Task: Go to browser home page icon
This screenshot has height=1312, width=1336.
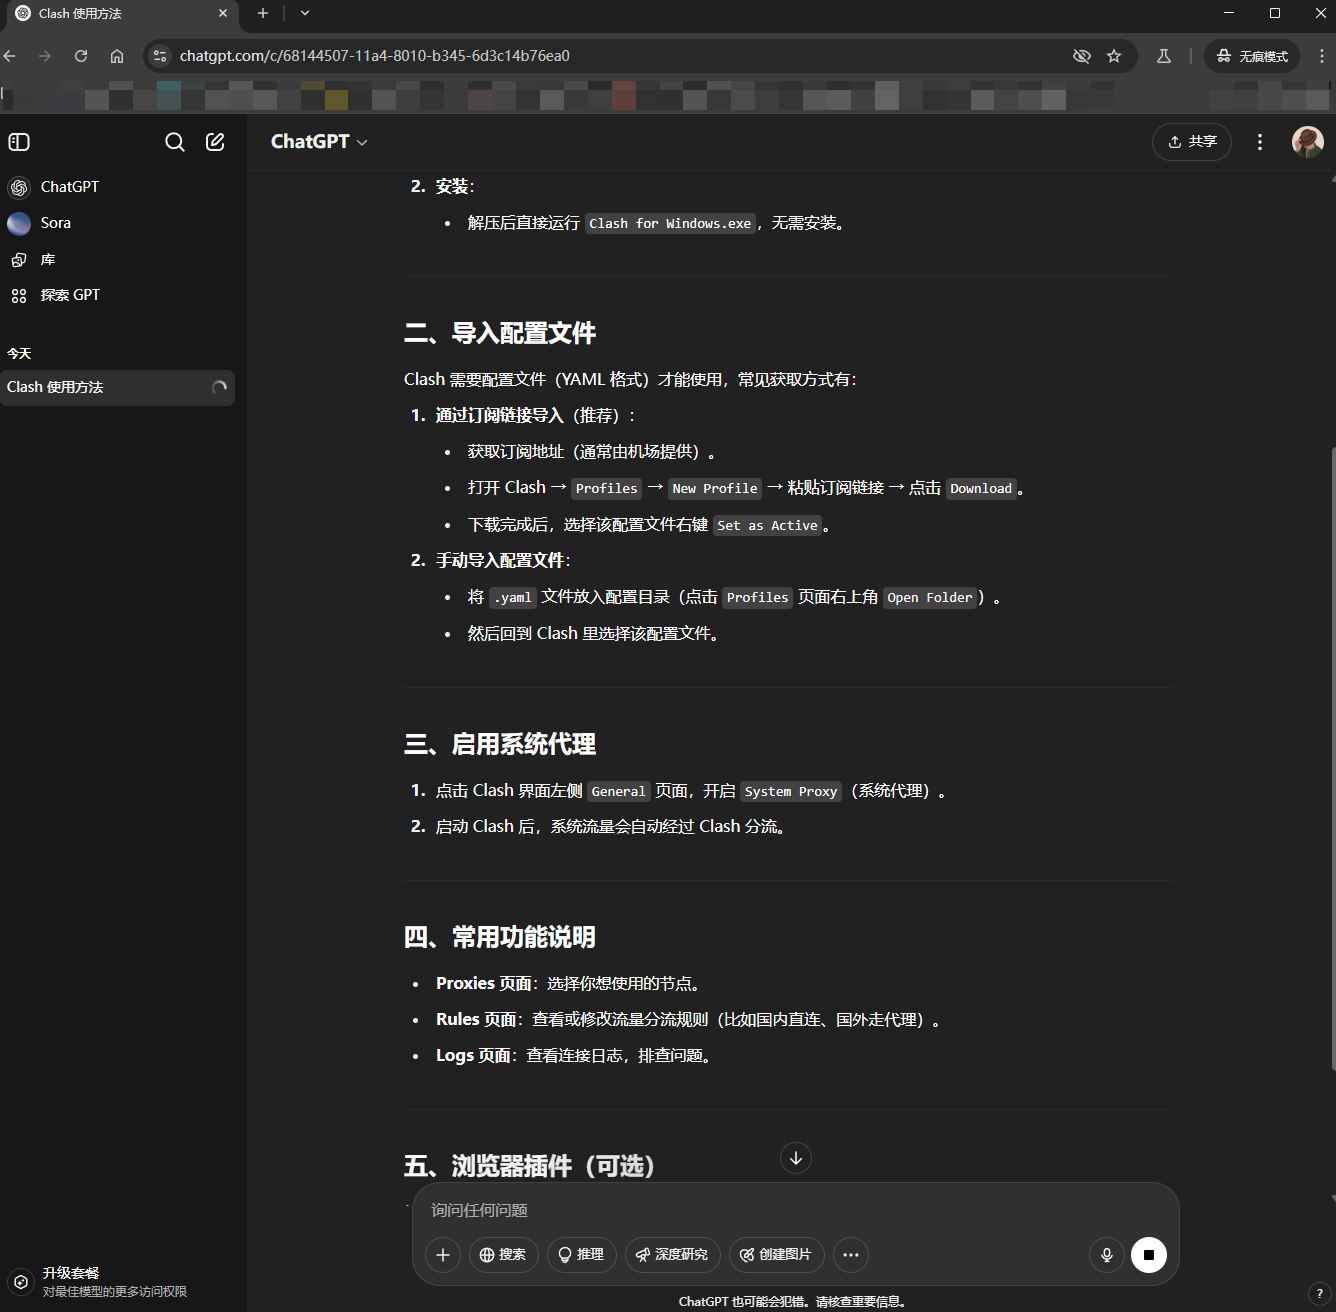Action: [x=117, y=56]
